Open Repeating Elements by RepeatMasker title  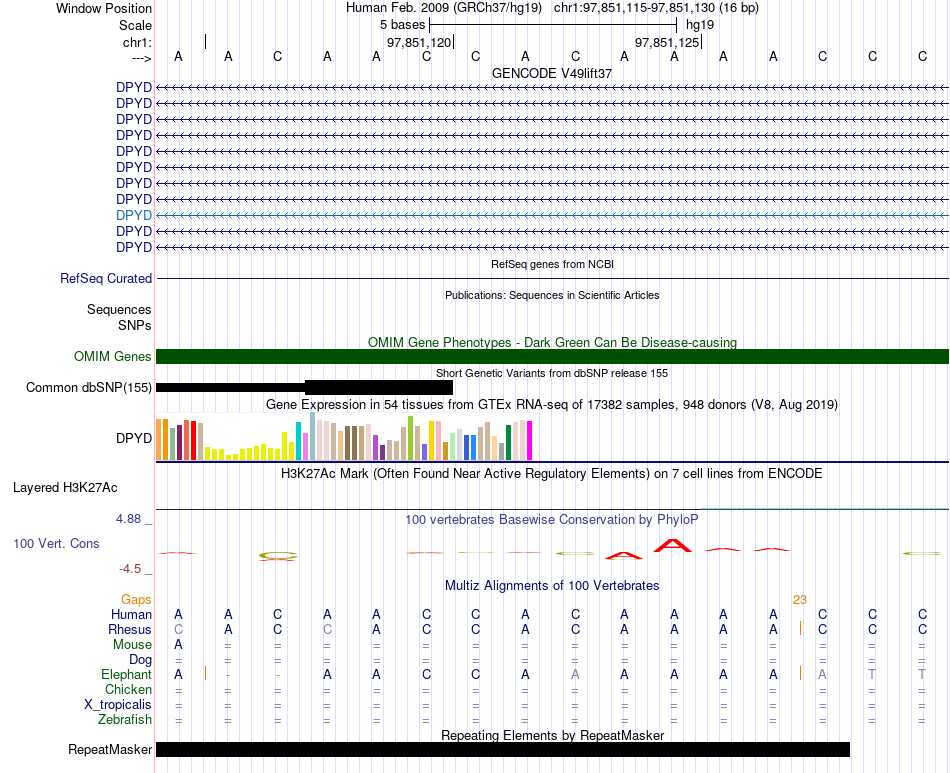(x=552, y=735)
